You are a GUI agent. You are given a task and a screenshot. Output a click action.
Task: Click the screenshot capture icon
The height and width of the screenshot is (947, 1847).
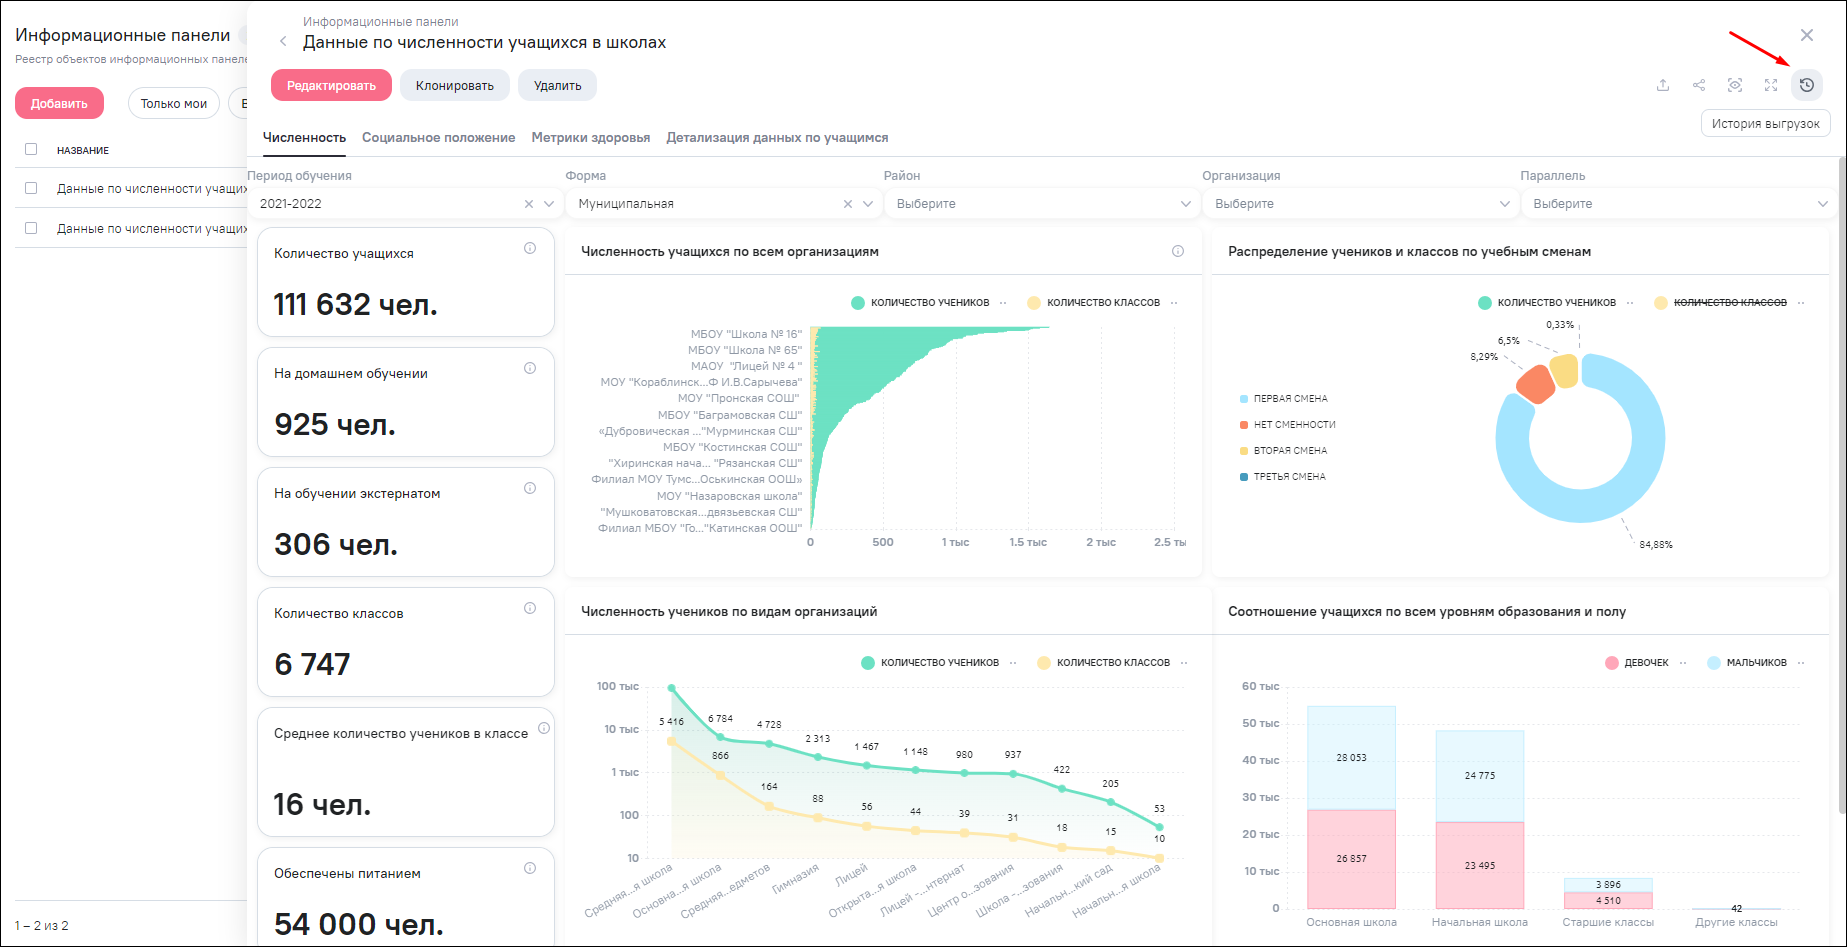[x=1735, y=85]
